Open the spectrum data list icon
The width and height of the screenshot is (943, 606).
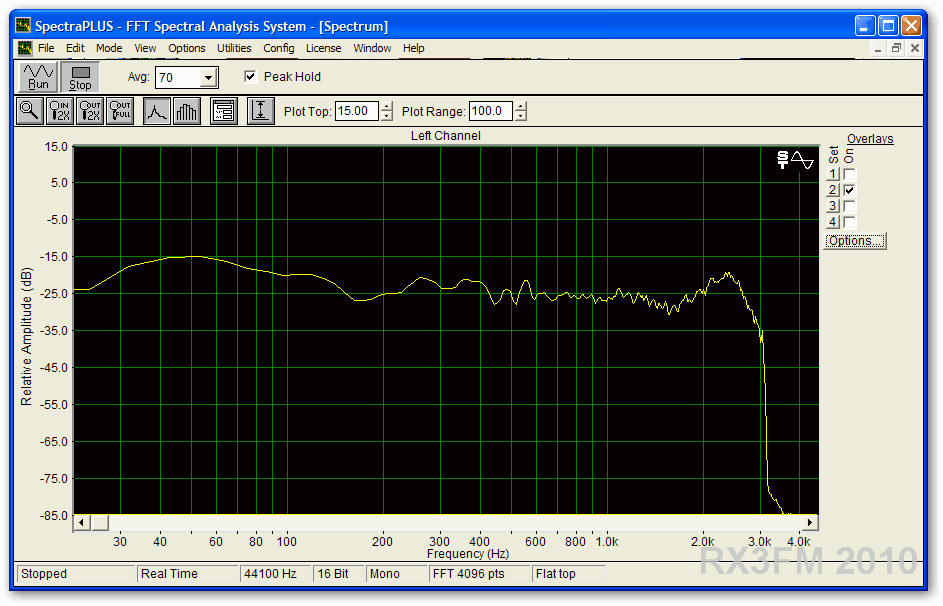coord(224,111)
